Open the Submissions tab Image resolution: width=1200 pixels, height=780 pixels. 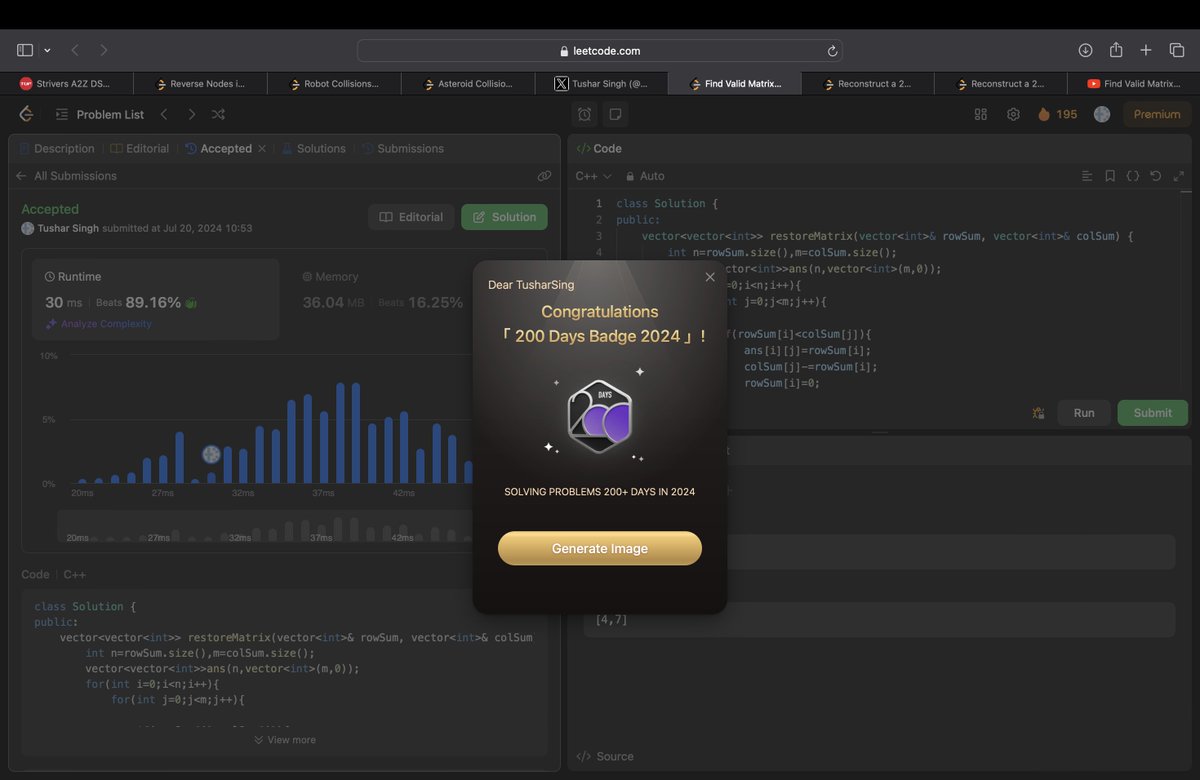pos(402,148)
